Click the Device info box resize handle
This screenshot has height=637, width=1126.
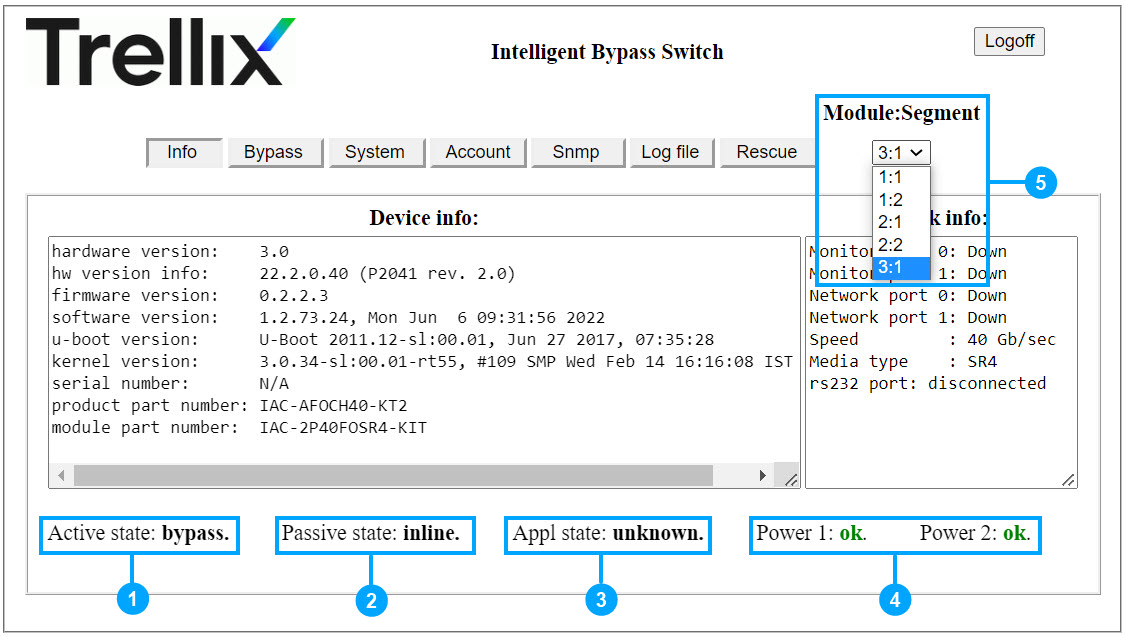(791, 479)
